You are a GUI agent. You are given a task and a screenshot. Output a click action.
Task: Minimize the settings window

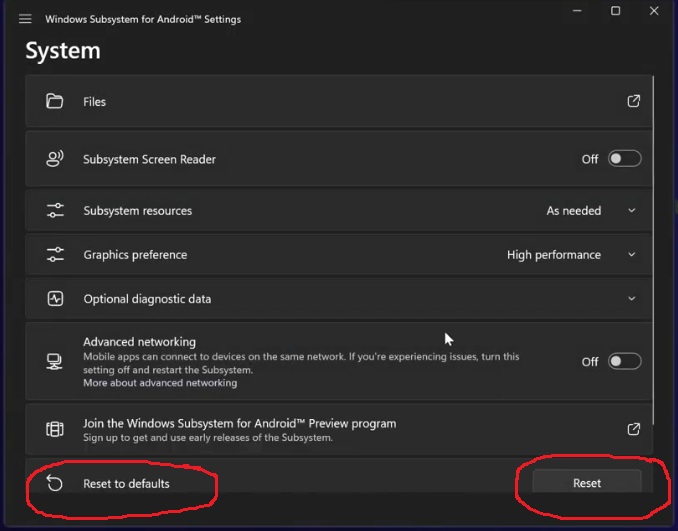pyautogui.click(x=577, y=11)
